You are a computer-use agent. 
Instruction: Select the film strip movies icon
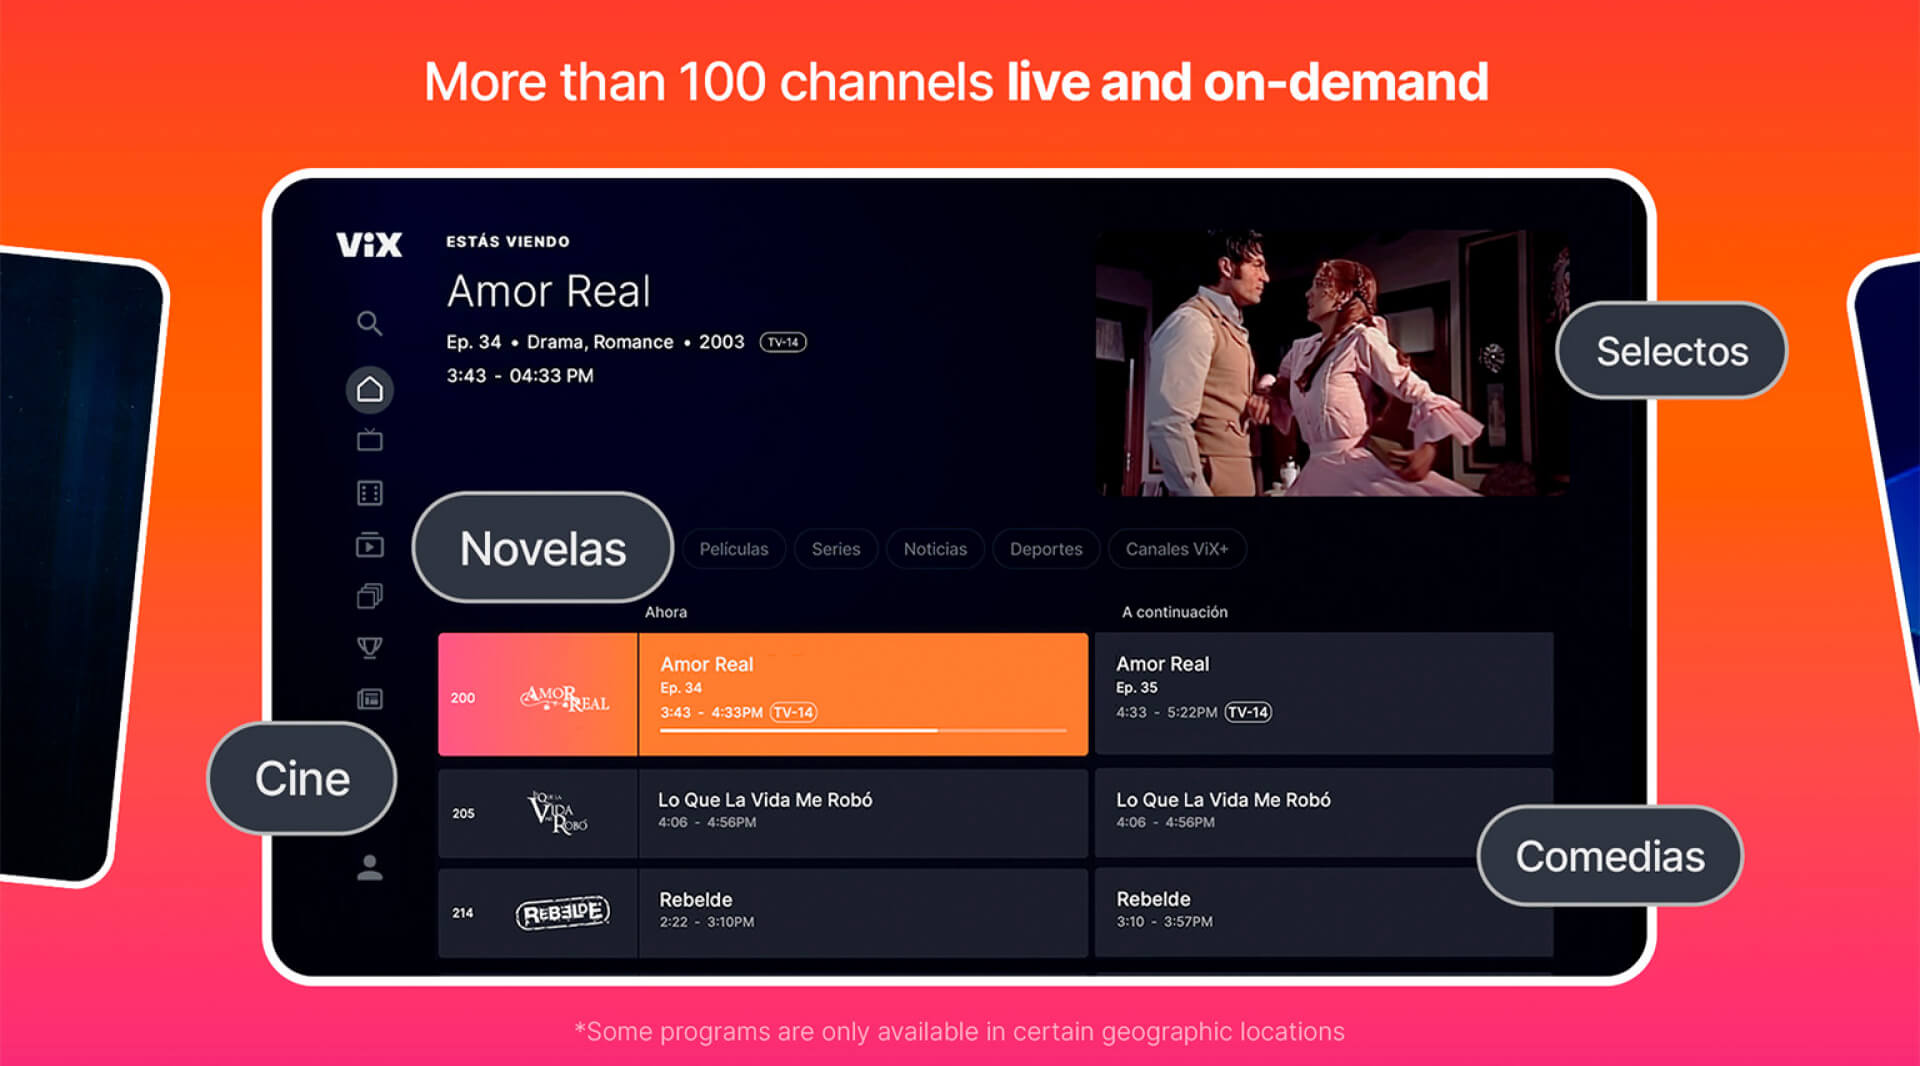click(369, 493)
